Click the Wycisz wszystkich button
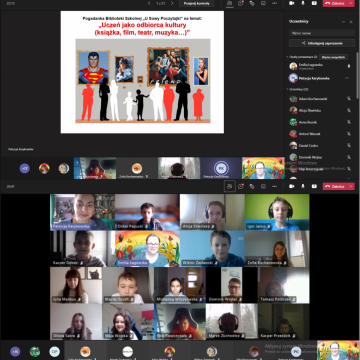The width and height of the screenshot is (360, 360). pos(333,57)
